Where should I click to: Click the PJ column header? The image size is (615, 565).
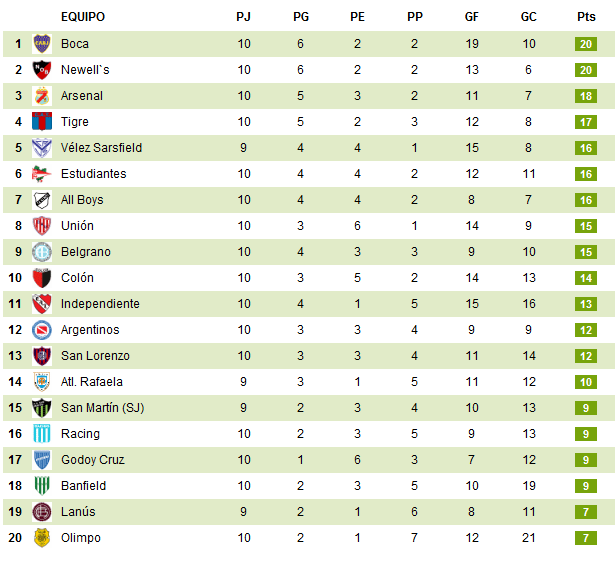pos(244,17)
